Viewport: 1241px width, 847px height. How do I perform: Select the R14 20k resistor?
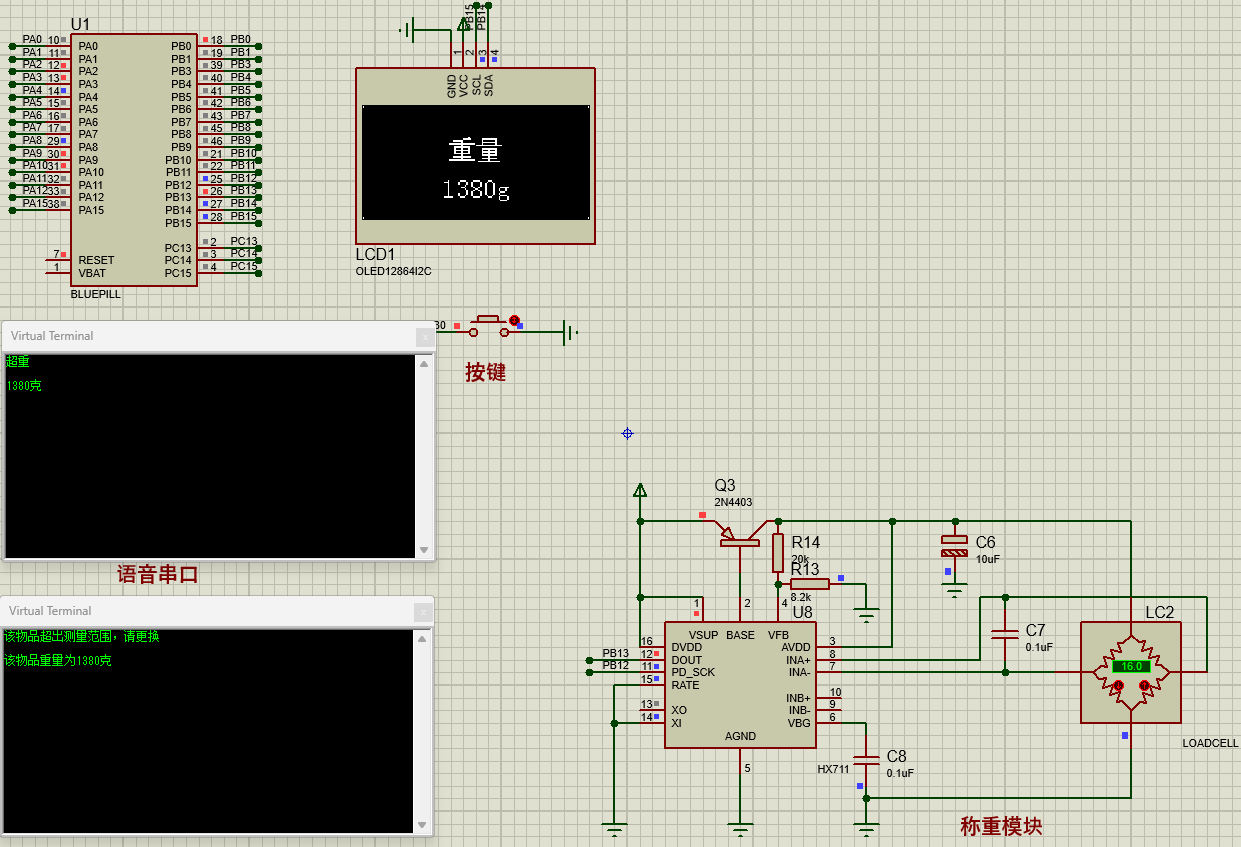[x=778, y=552]
